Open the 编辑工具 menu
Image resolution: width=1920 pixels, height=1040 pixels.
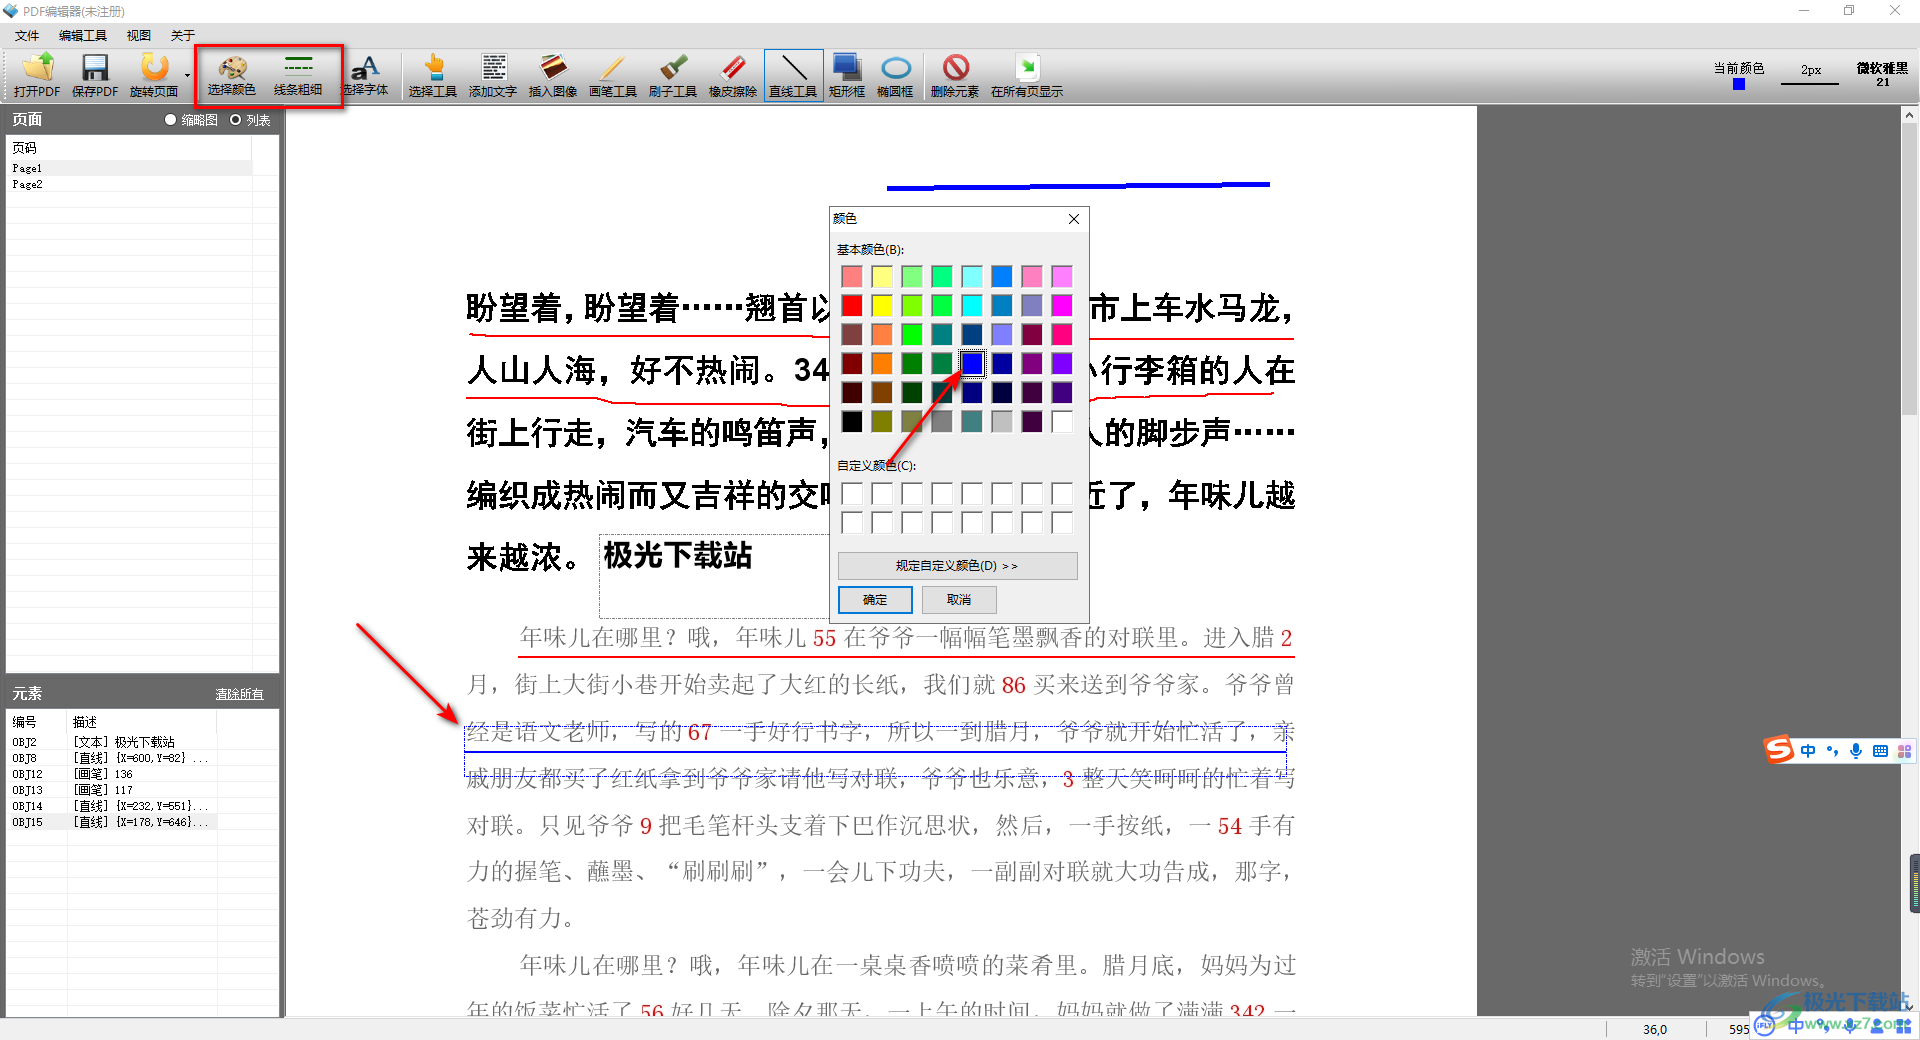click(x=82, y=35)
